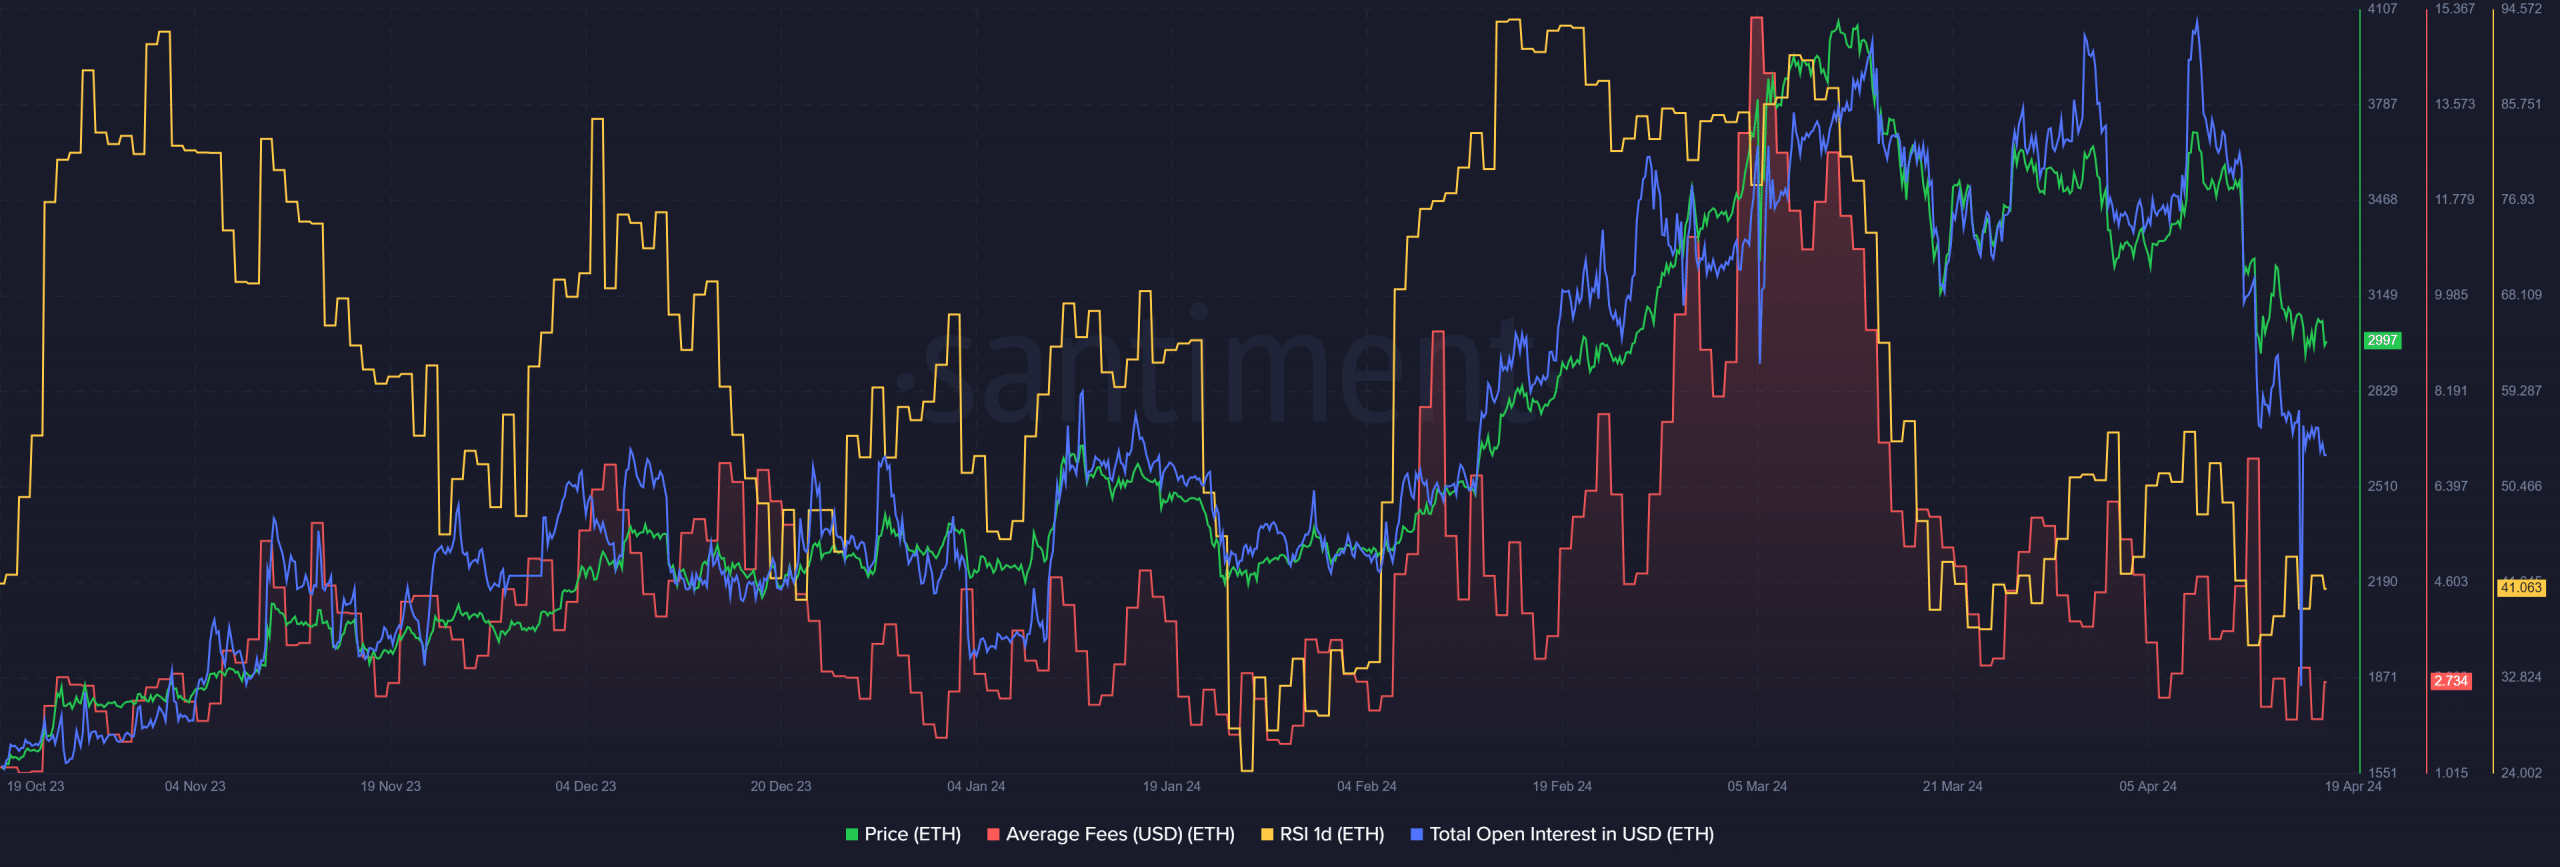Click the 2510 price axis value
2560x867 pixels.
2382,486
